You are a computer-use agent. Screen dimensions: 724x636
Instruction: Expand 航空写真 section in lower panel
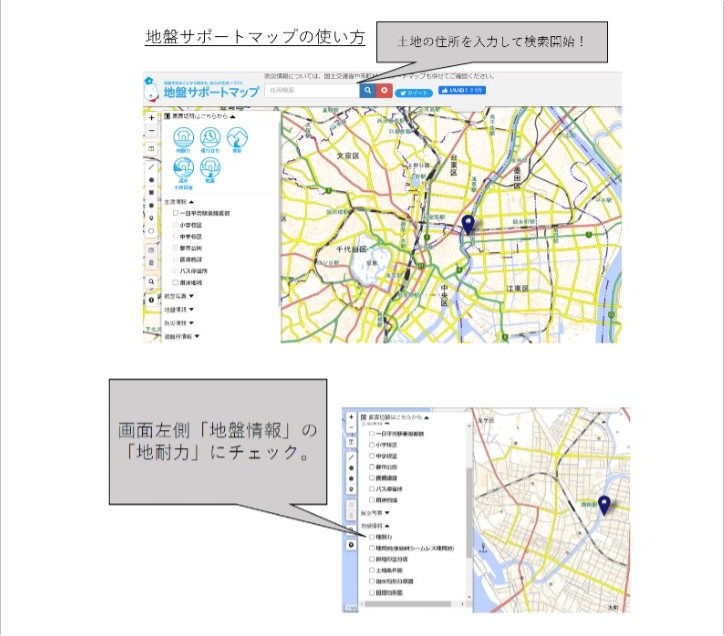[375, 513]
